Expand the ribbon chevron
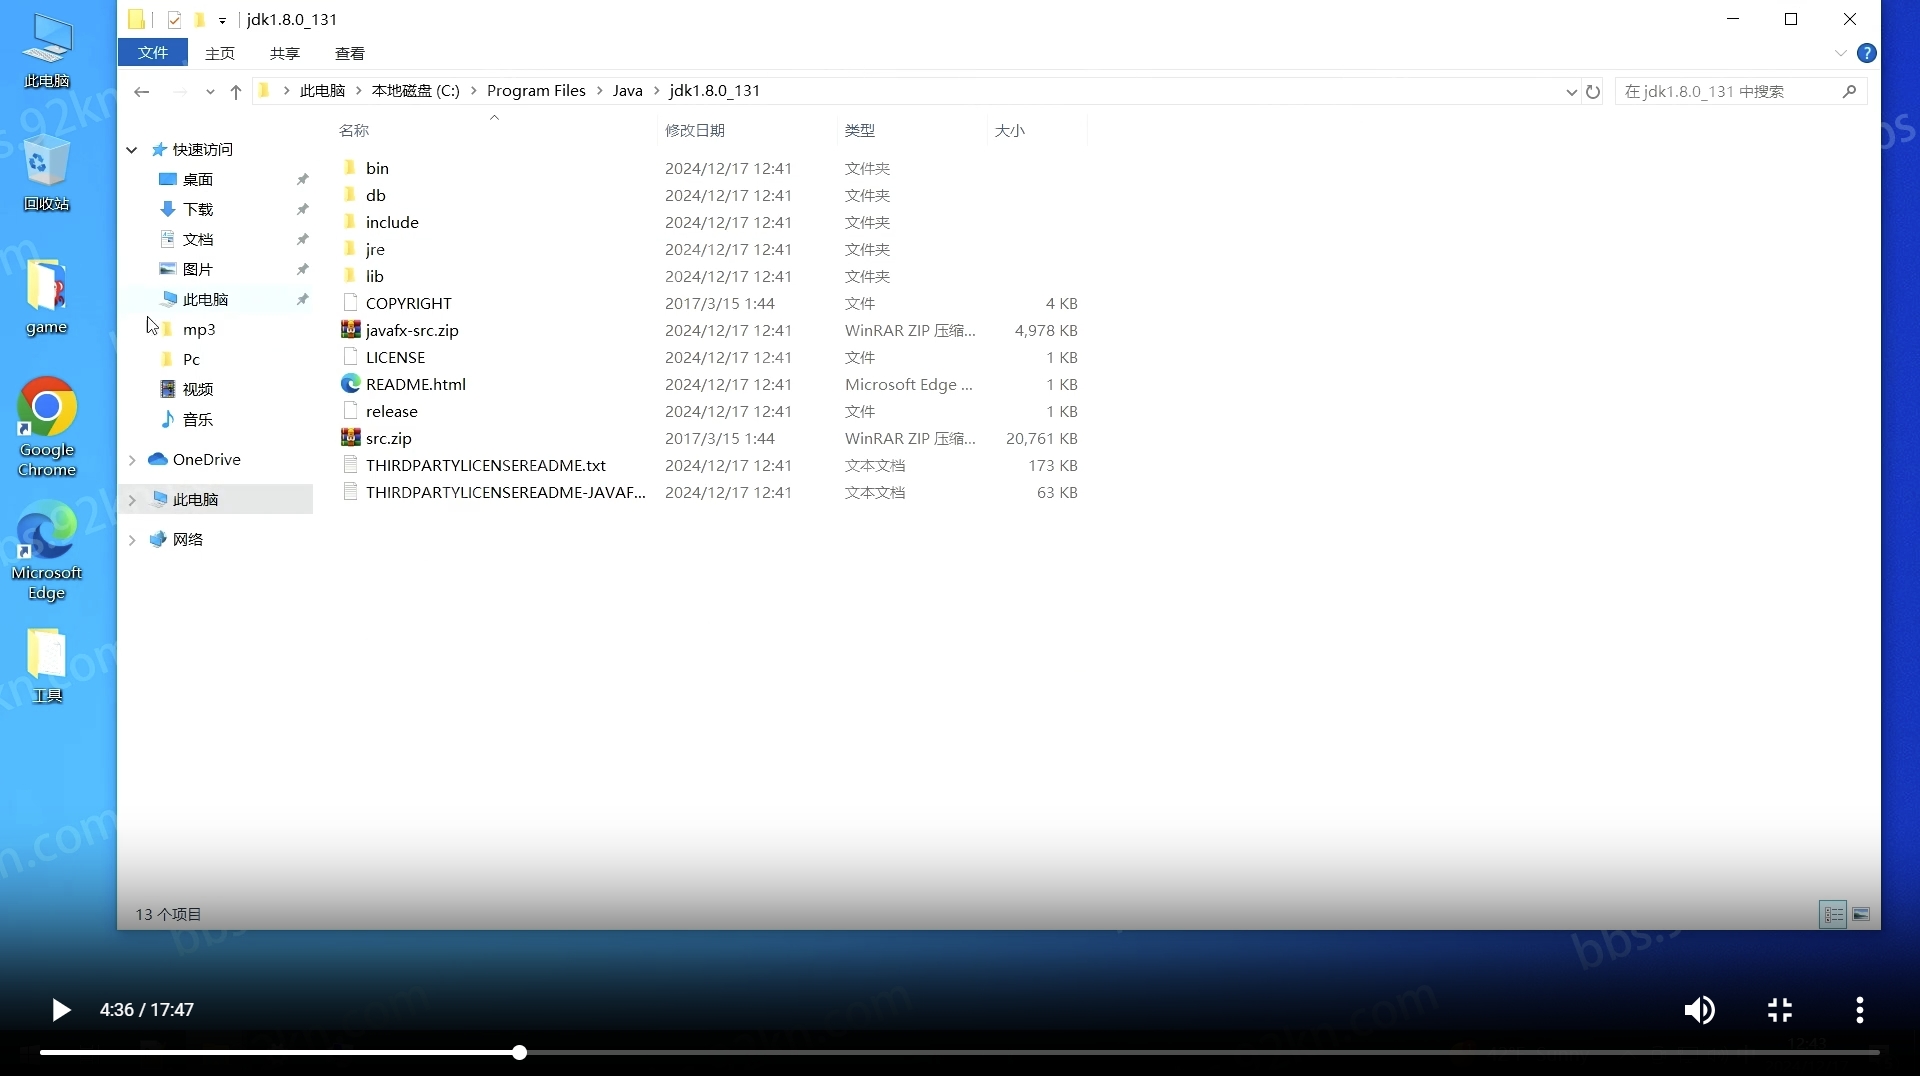1920x1076 pixels. pos(1840,53)
